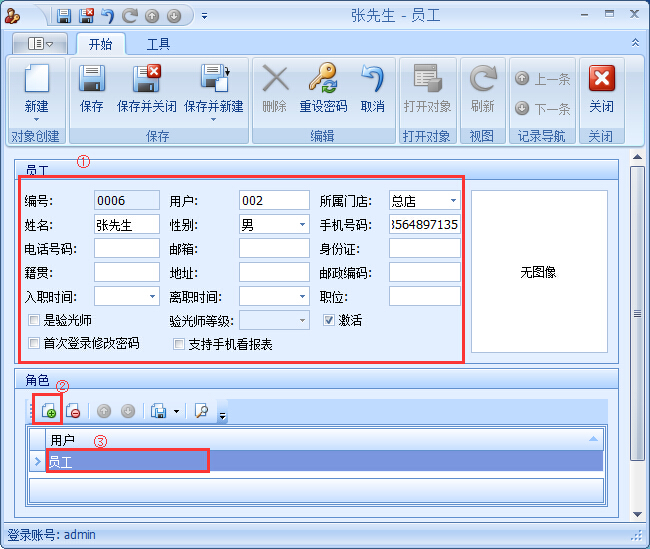Switch to the 开始 ribbon tab
This screenshot has height=549, width=650.
[101, 44]
